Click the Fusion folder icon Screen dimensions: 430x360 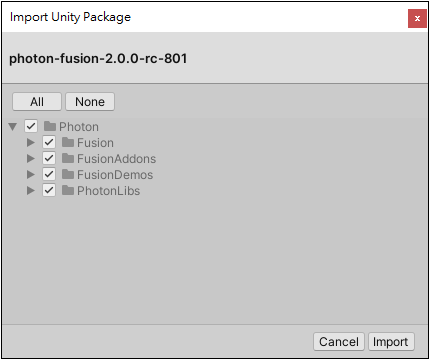68,142
